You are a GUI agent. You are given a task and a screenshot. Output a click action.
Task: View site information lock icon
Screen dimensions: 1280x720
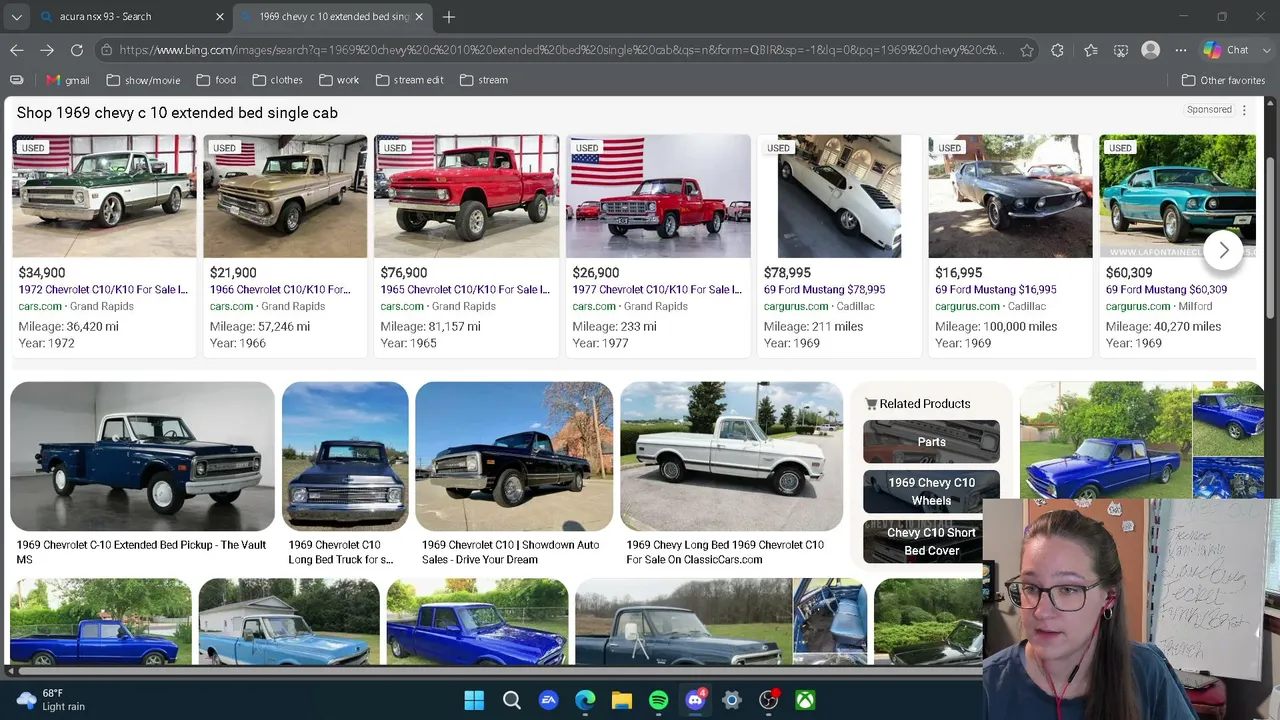106,50
